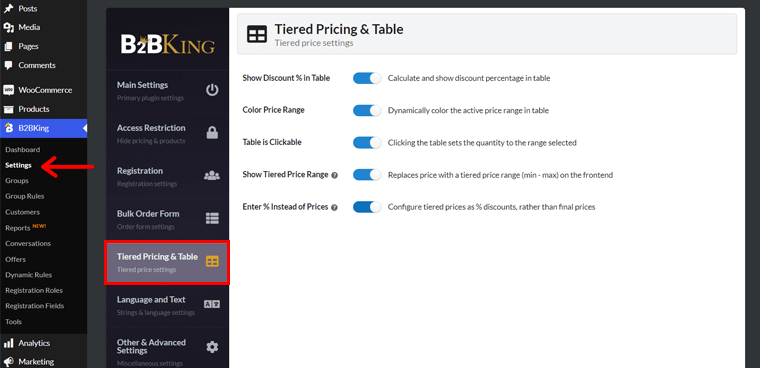
Task: Click the Access Restriction lock icon
Action: click(x=212, y=133)
